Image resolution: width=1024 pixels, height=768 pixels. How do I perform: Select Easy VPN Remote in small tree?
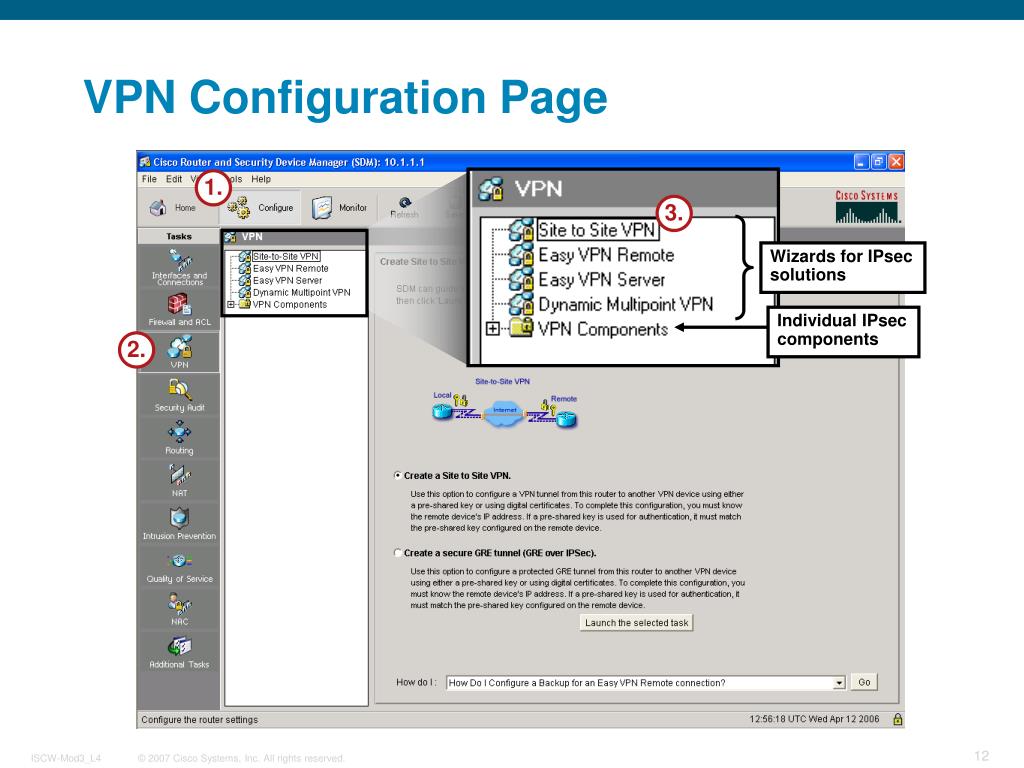pos(291,268)
